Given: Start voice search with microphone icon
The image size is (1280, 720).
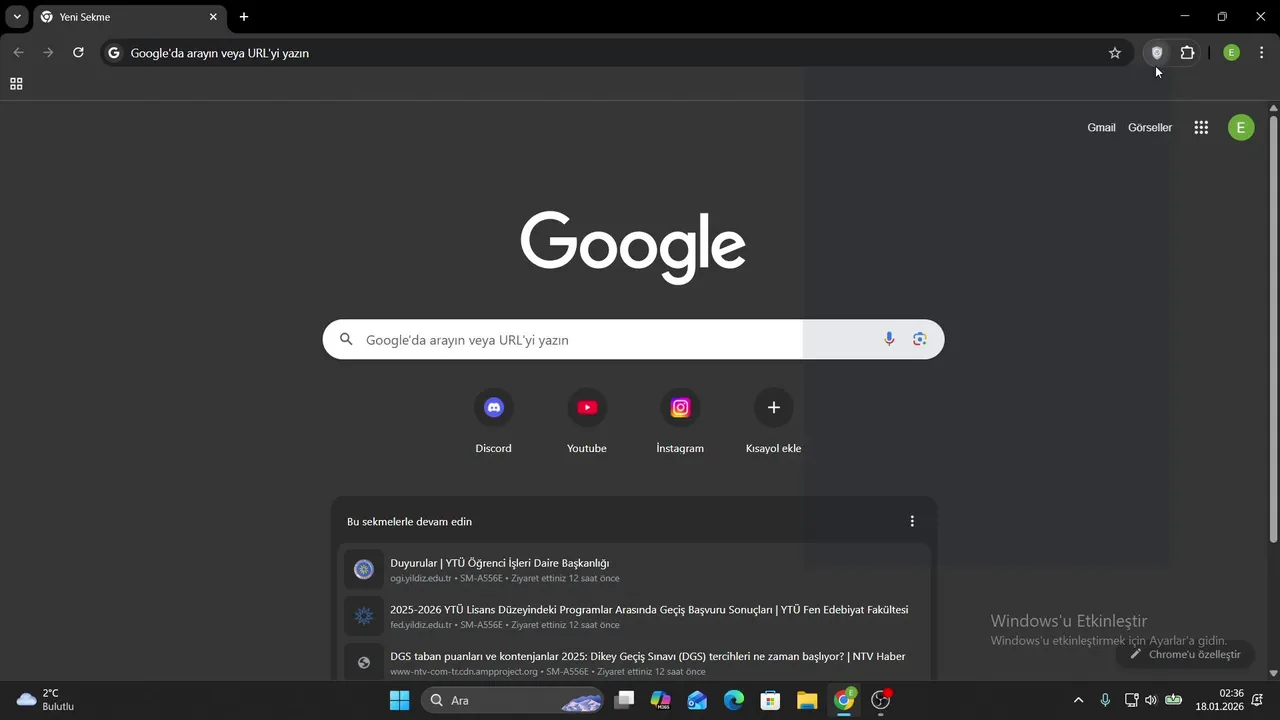Looking at the screenshot, I should pyautogui.click(x=889, y=340).
